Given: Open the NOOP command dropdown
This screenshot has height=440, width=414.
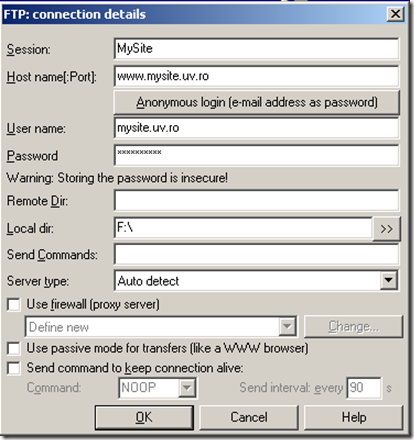Looking at the screenshot, I should click(187, 388).
